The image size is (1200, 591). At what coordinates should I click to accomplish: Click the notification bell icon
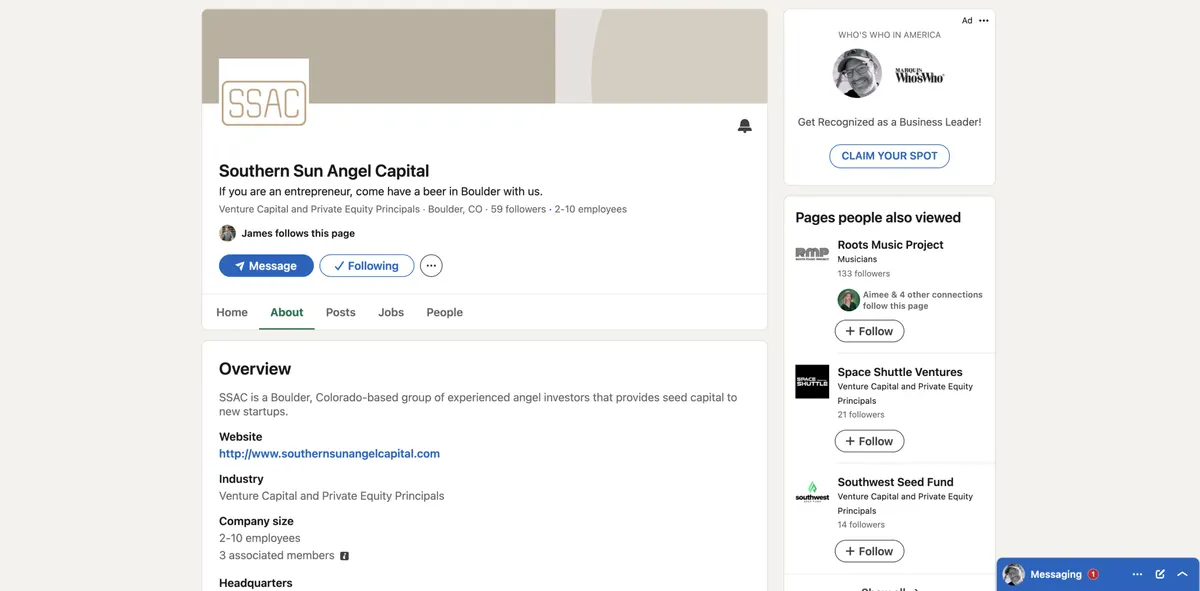coord(744,126)
